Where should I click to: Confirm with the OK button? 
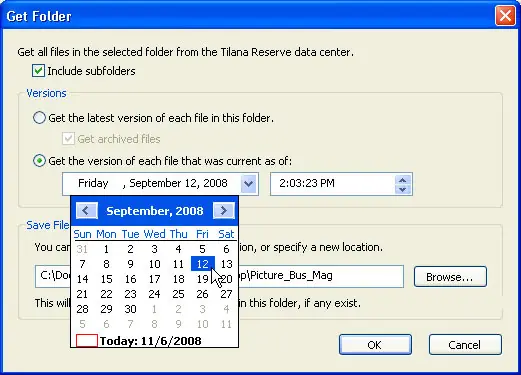[x=375, y=345]
